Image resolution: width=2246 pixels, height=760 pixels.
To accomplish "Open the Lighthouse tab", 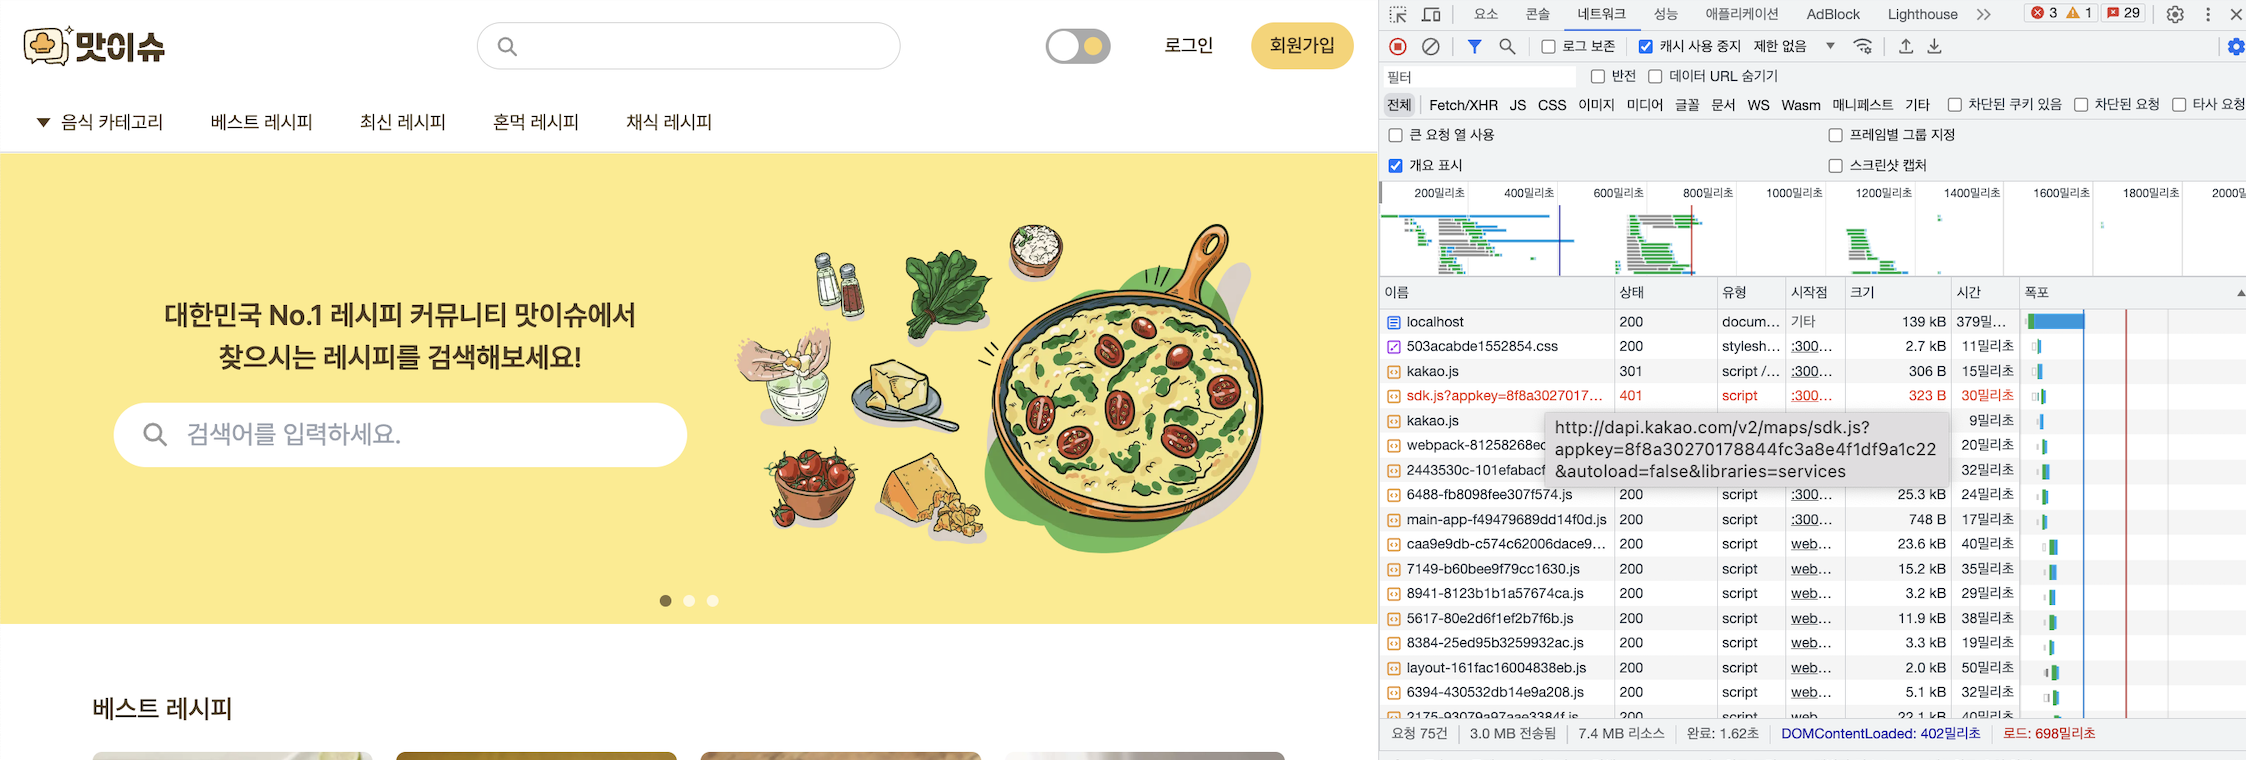I will (x=1922, y=14).
